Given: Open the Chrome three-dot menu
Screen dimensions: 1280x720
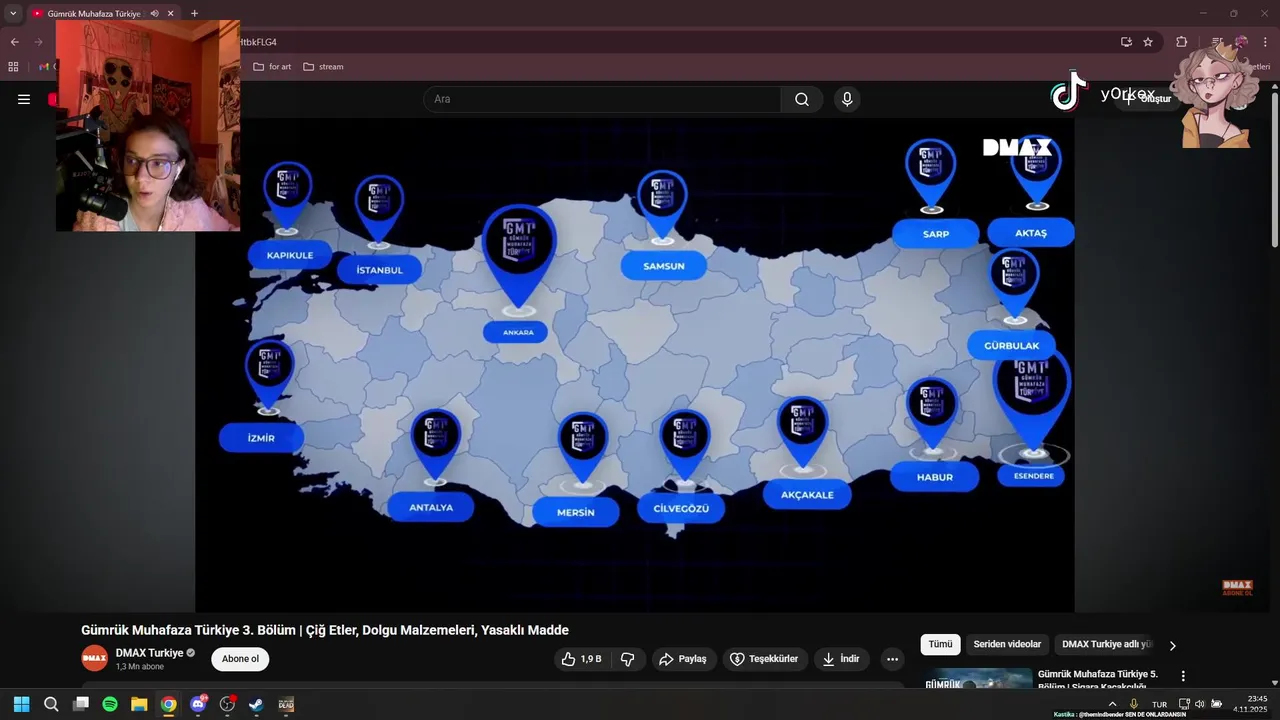Looking at the screenshot, I should click(1265, 42).
